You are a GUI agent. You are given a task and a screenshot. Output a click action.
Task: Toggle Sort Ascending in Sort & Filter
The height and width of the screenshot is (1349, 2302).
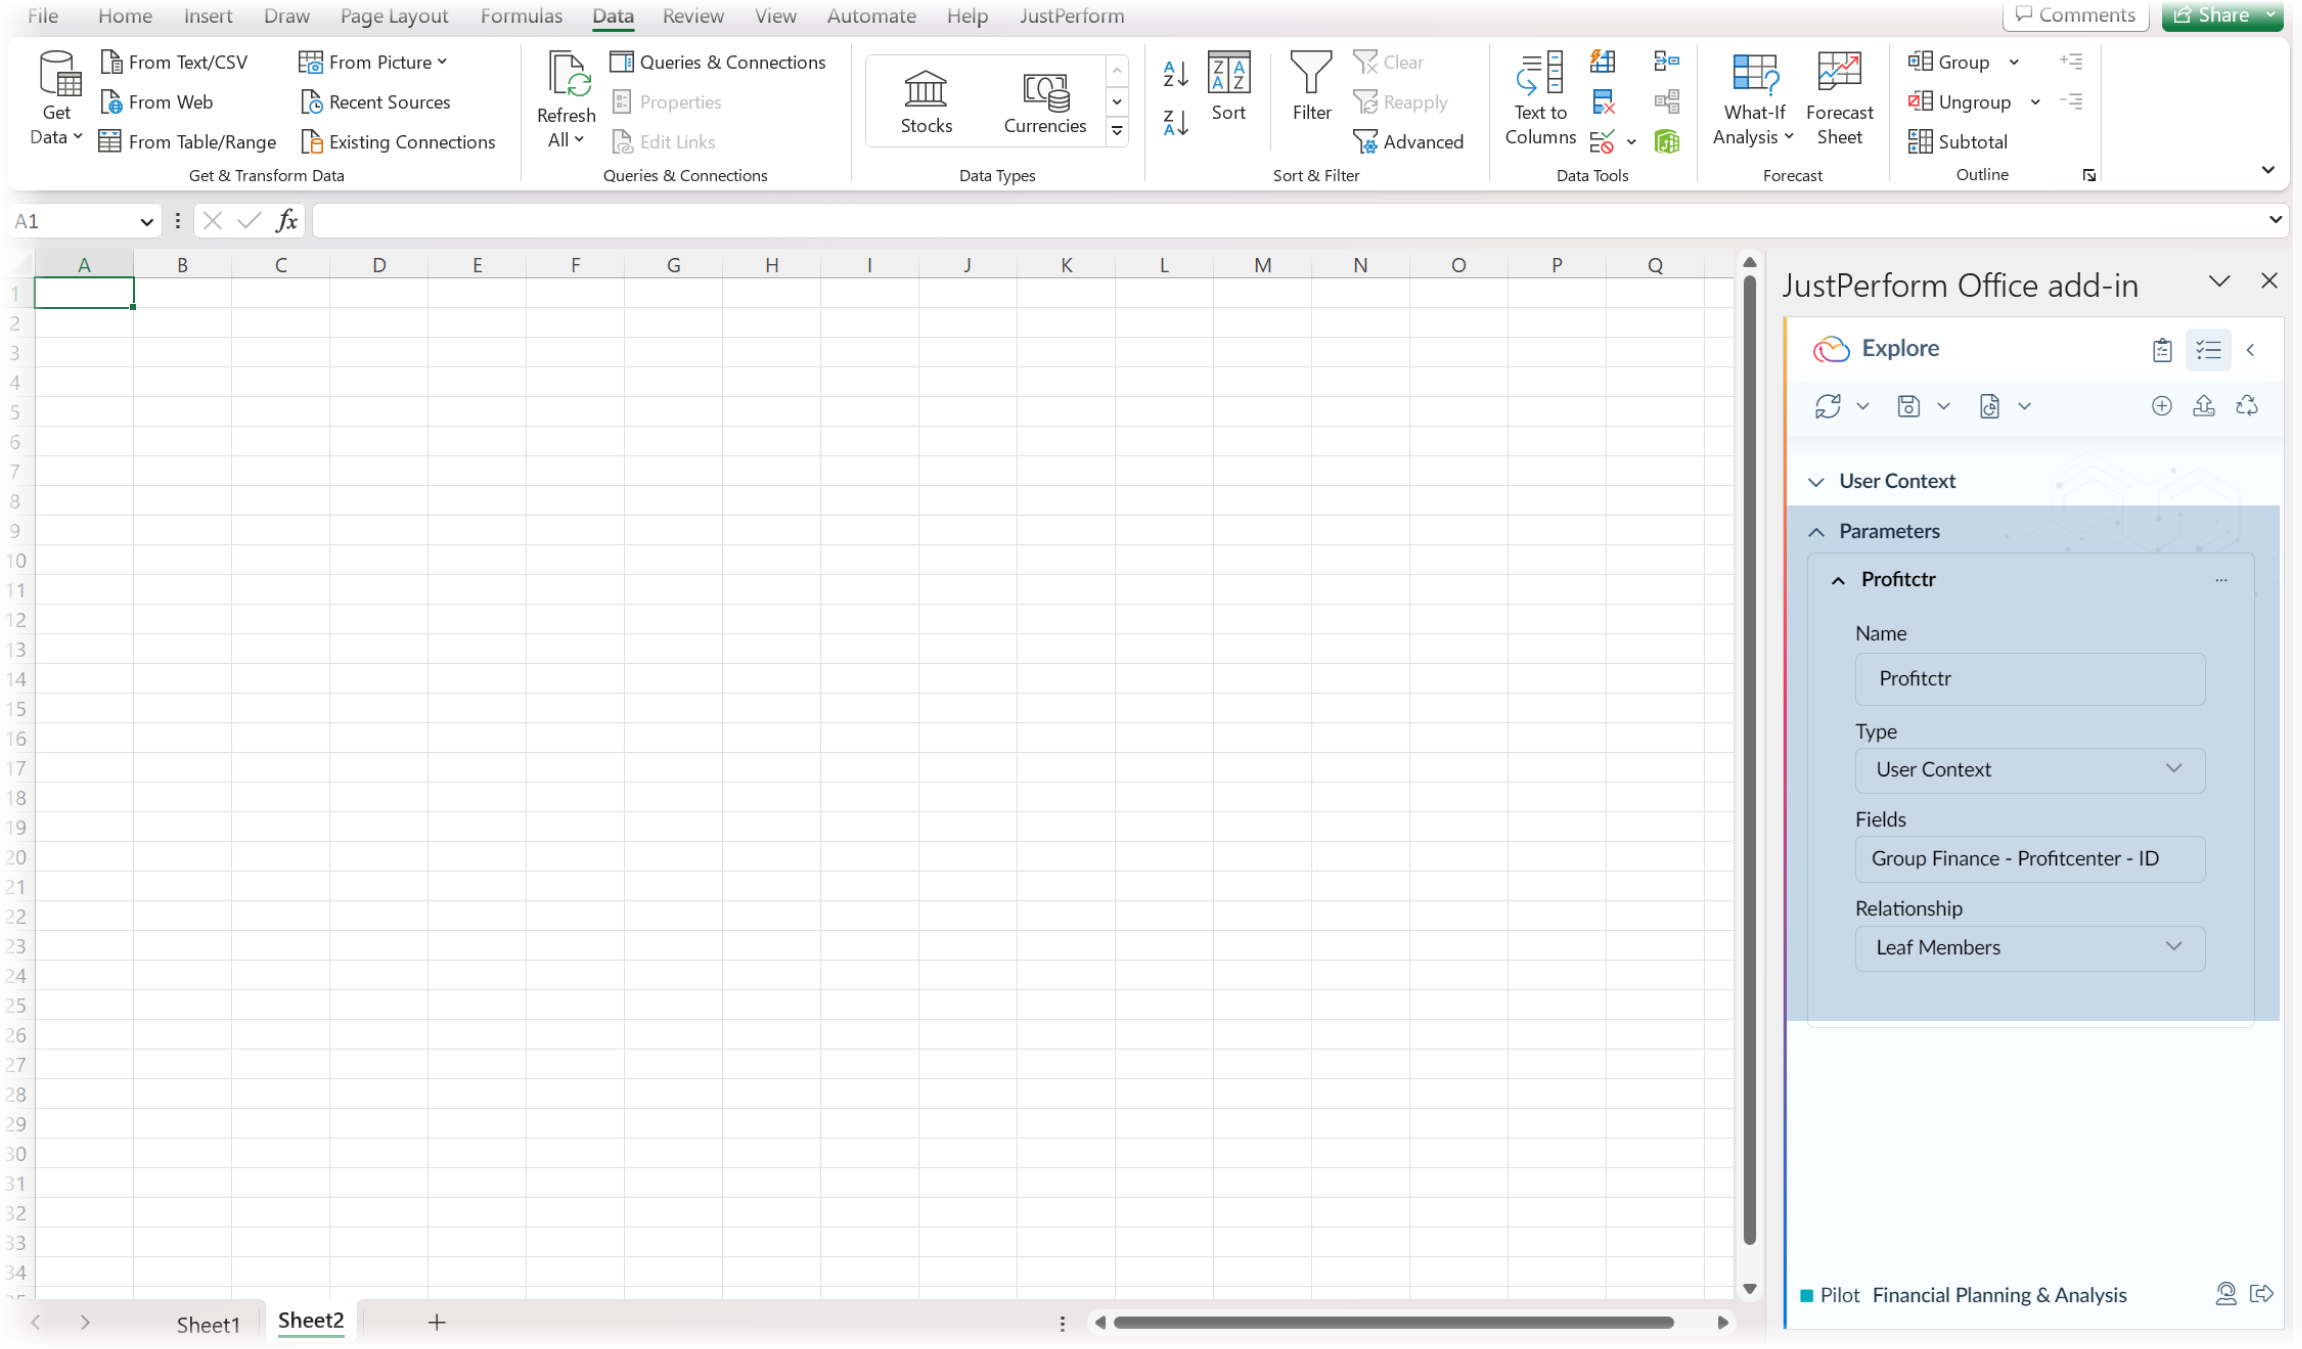click(1173, 73)
